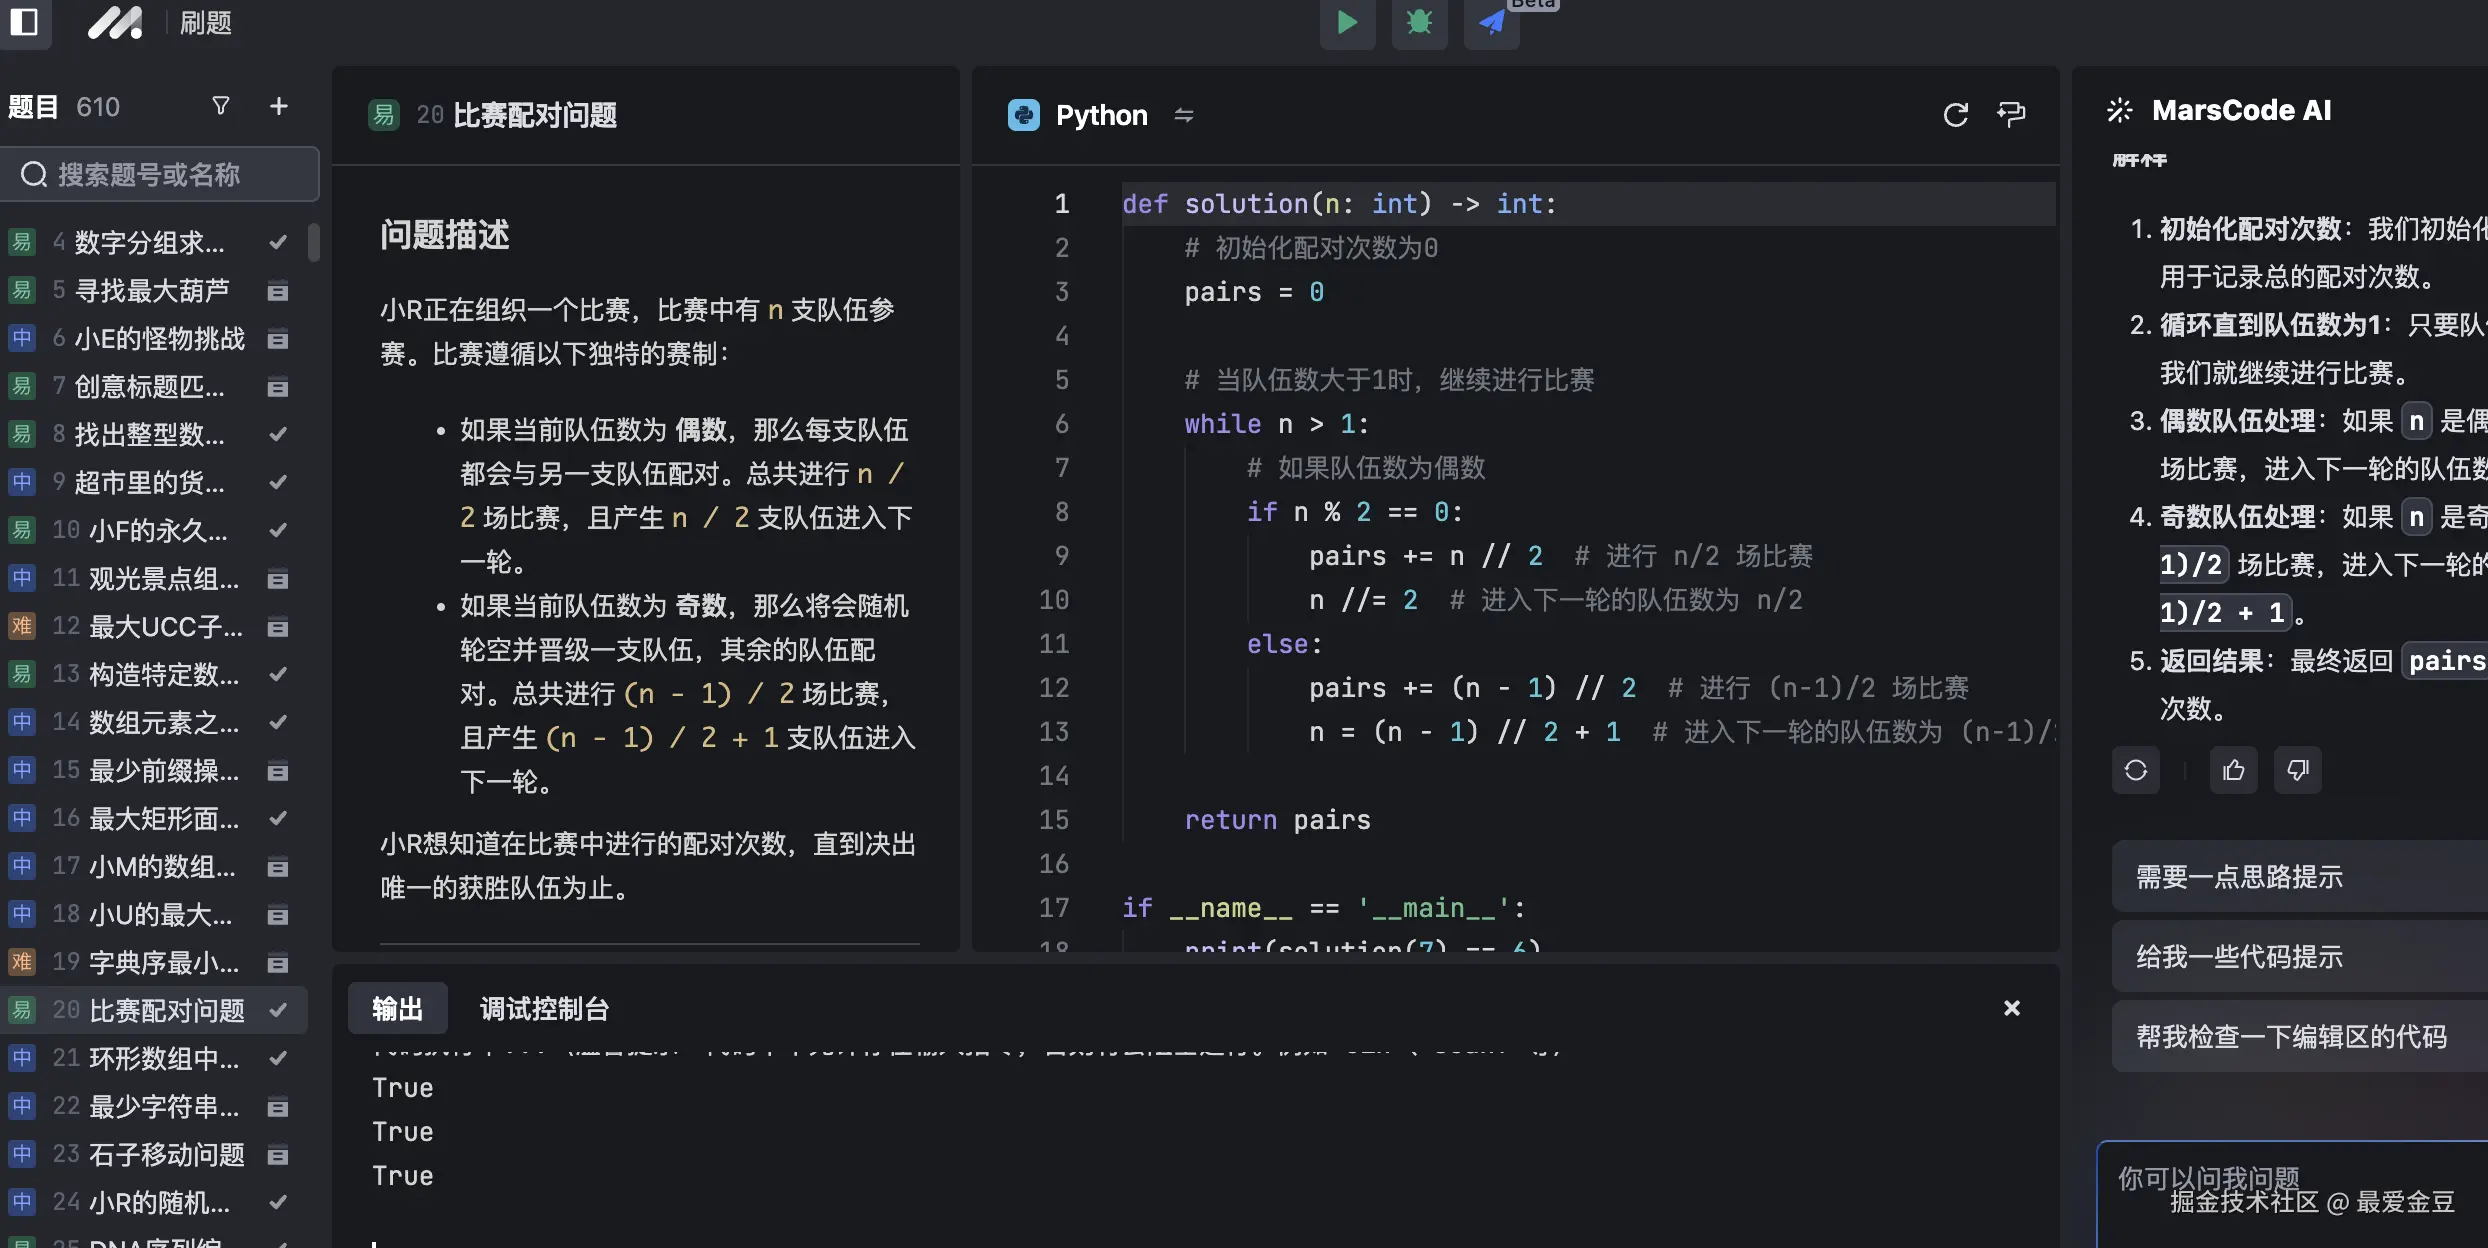Select the 输出 tab
Image resolution: width=2488 pixels, height=1248 pixels.
click(397, 1009)
